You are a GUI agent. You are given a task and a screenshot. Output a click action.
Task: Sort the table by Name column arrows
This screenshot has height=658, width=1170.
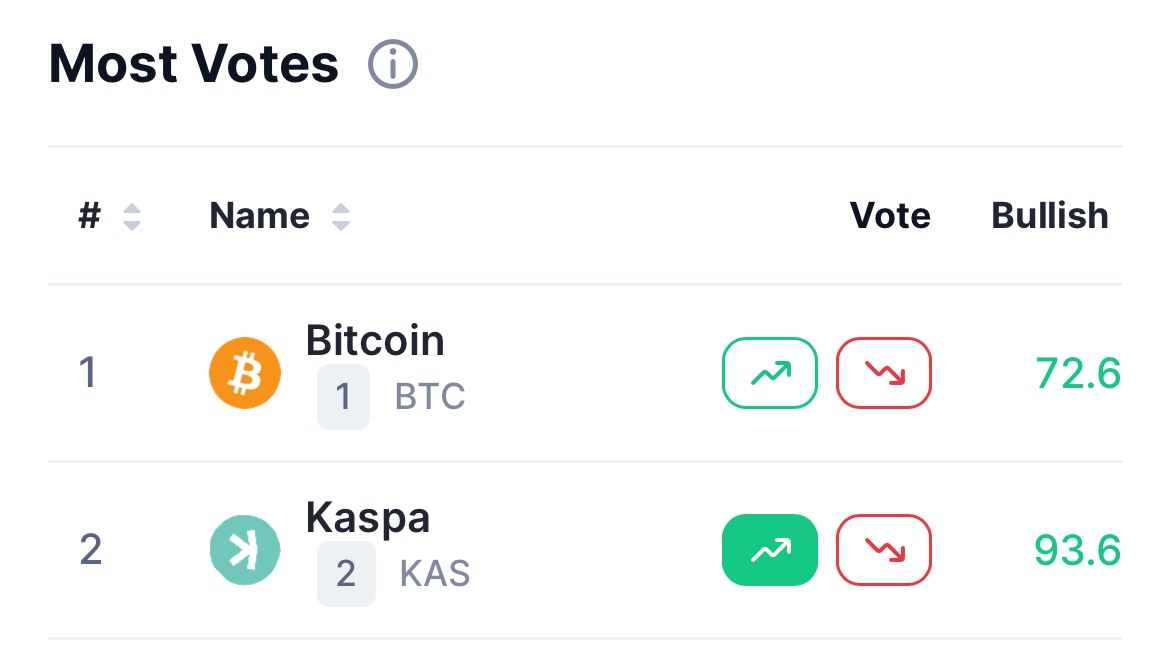tap(340, 217)
